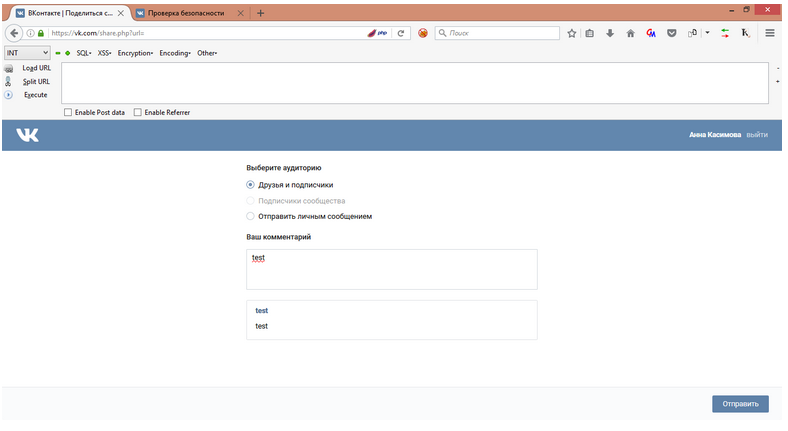Expand the Encryption dropdown menu
Screen dimensions: 788x431
pyautogui.click(x=135, y=52)
